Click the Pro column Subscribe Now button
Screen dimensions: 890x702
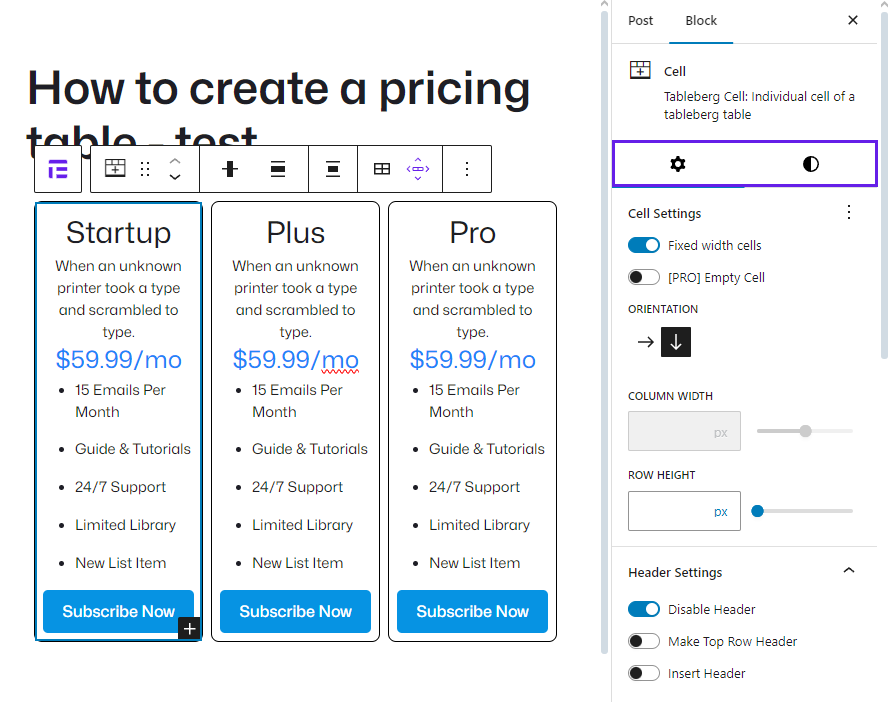point(472,611)
